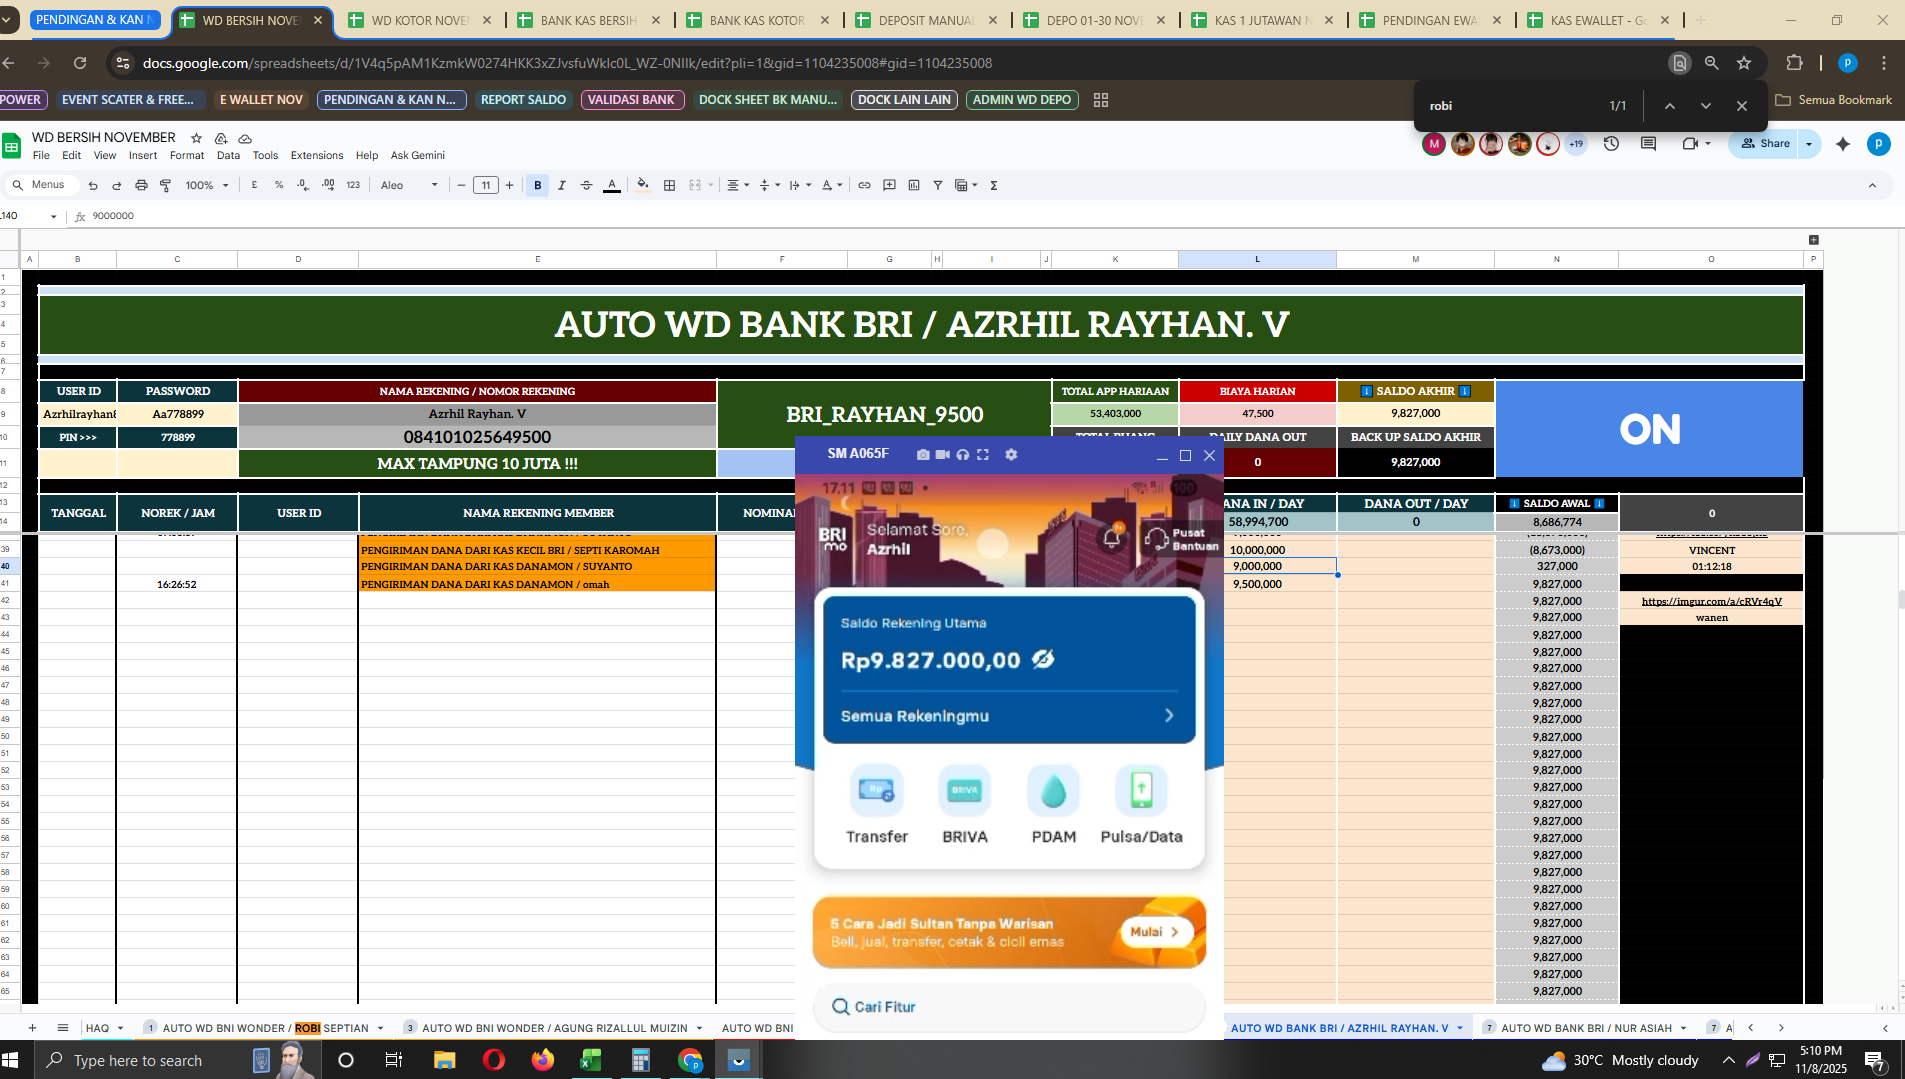Click the Share button
The width and height of the screenshot is (1905, 1079).
coord(1766,144)
